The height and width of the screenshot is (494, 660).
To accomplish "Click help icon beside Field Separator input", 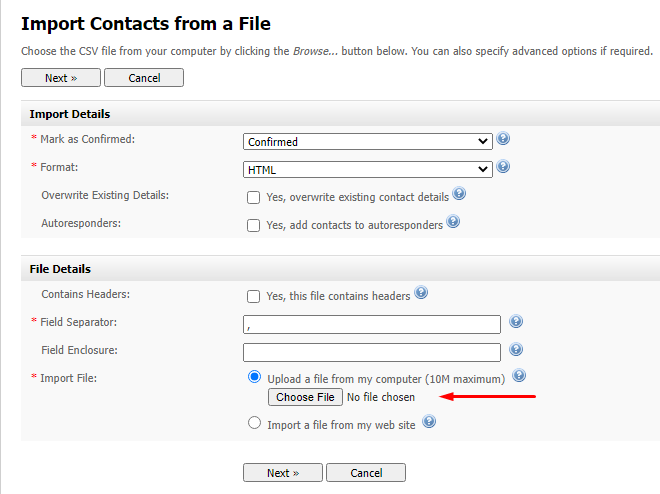I will pyautogui.click(x=516, y=322).
